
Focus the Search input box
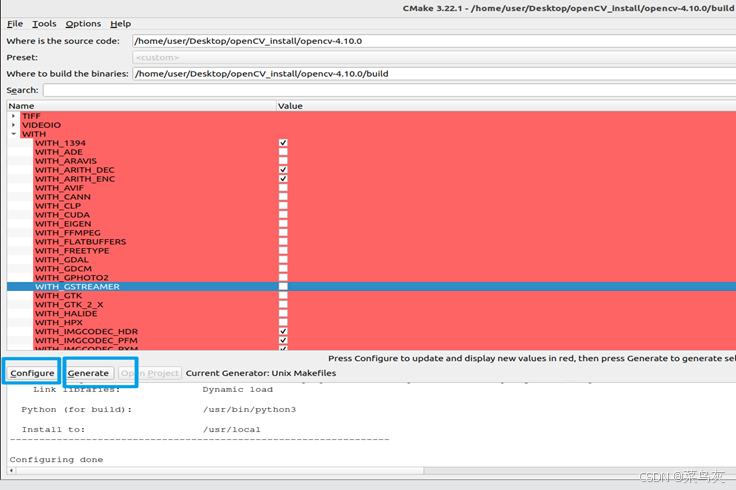[x=390, y=90]
